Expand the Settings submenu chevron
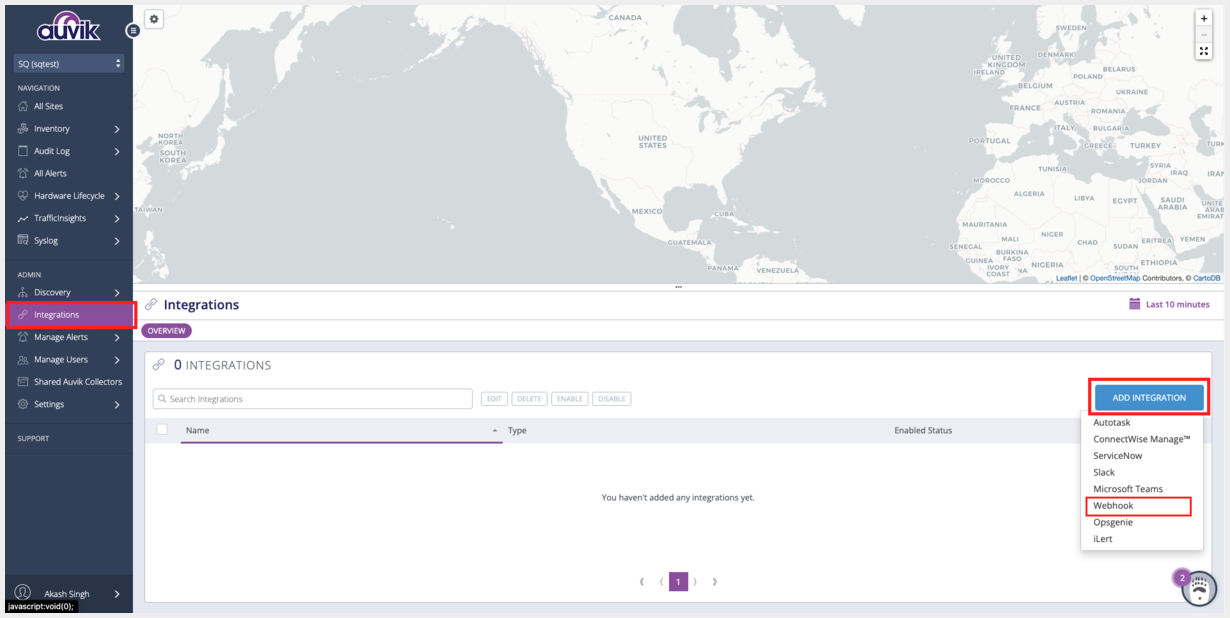This screenshot has height=618, width=1230. pyautogui.click(x=118, y=404)
